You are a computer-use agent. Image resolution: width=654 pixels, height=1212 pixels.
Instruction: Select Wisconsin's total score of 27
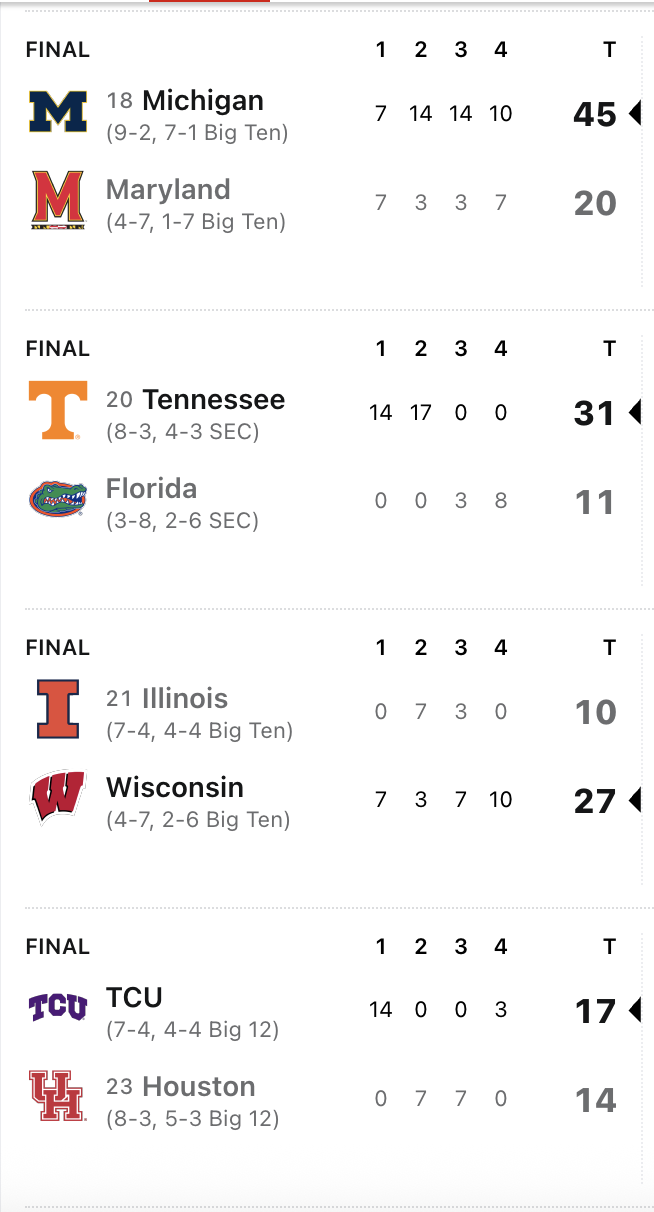[595, 801]
